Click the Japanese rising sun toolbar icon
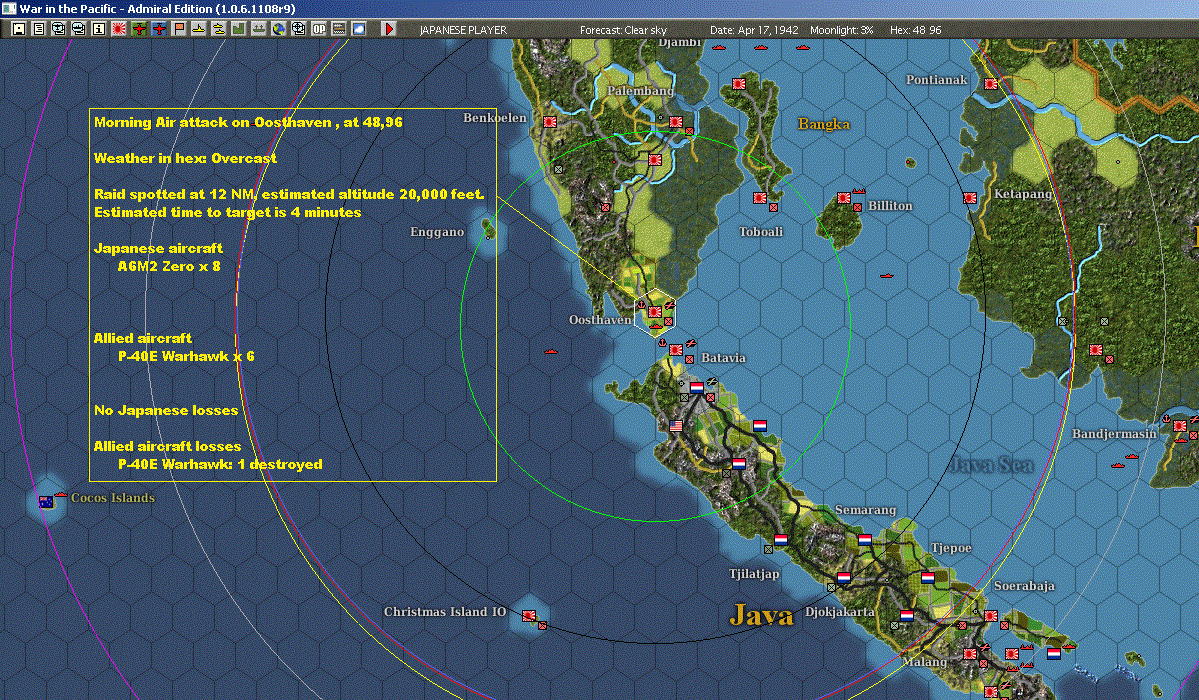This screenshot has width=1199, height=700. [119, 29]
